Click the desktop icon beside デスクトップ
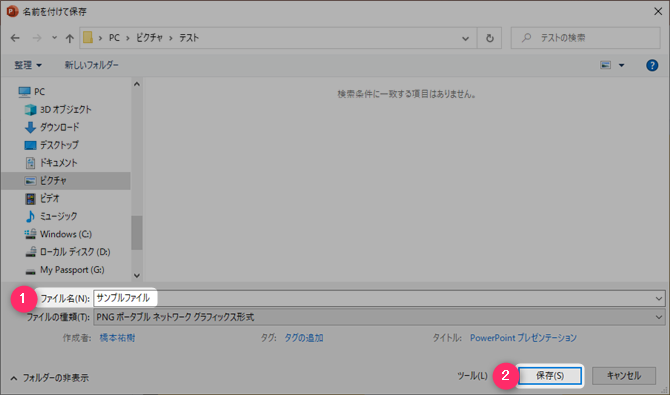670x395 pixels. tap(30, 145)
